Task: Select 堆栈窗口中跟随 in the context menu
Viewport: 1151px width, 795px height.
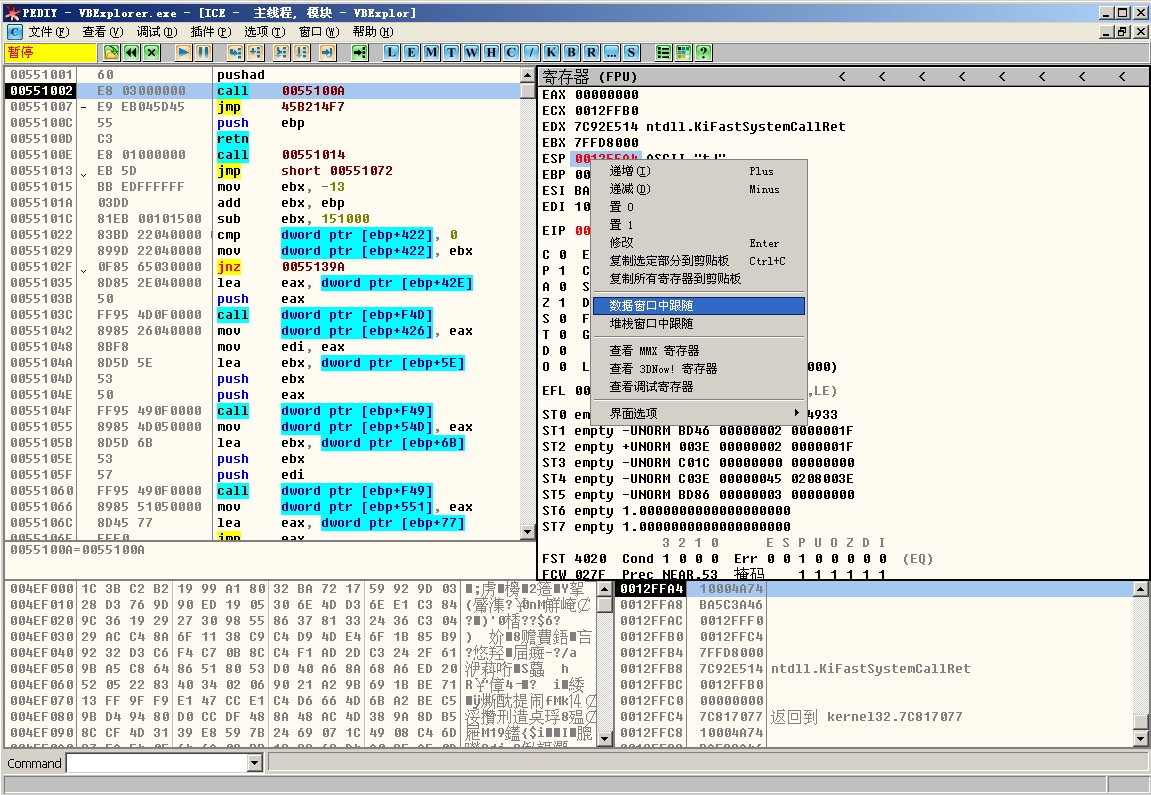Action: [x=699, y=324]
